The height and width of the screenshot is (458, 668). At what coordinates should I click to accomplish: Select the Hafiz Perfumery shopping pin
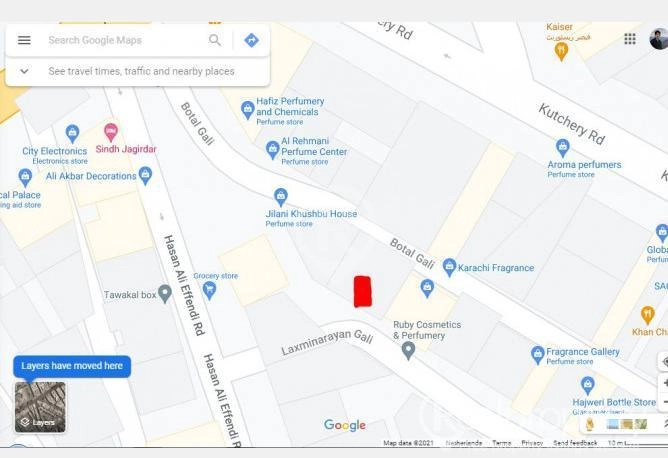tap(248, 110)
